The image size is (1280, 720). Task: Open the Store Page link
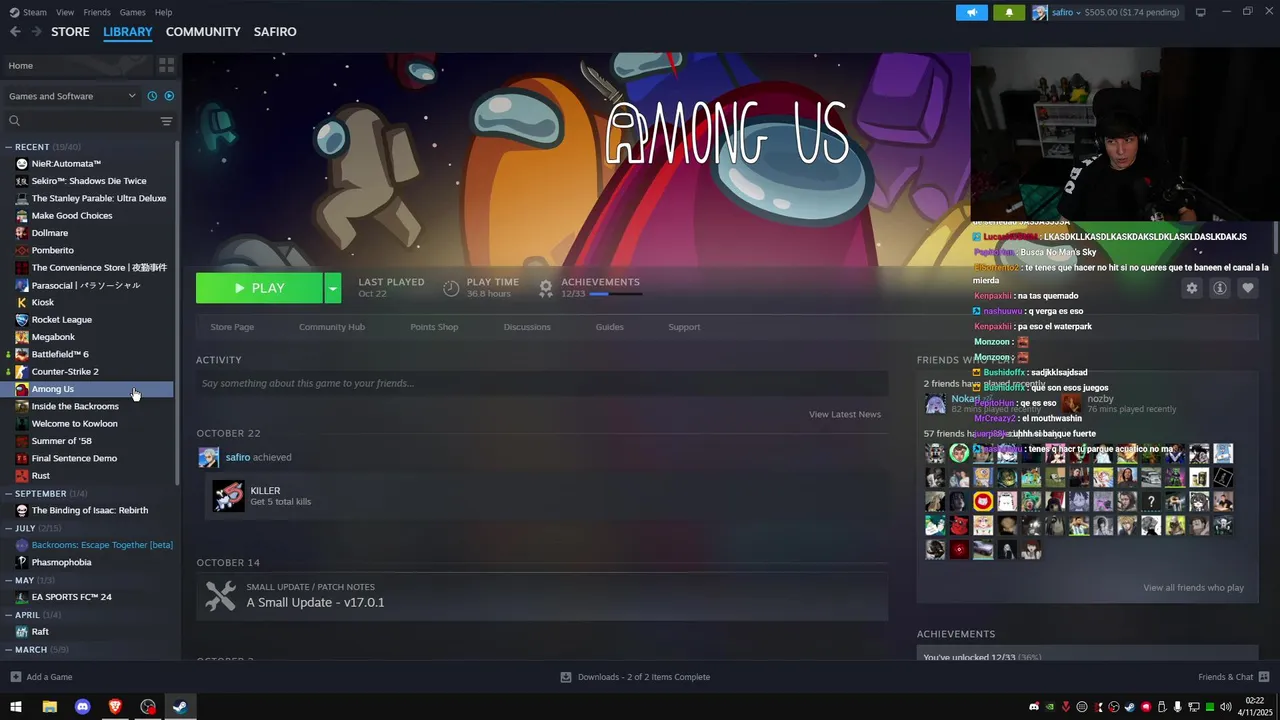(232, 327)
